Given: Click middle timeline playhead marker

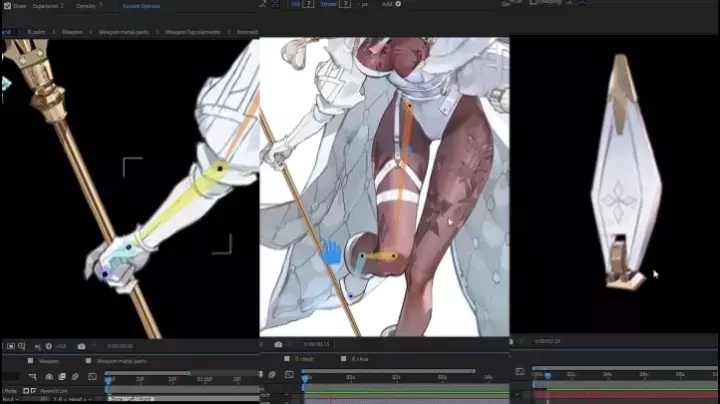Looking at the screenshot, I should tap(305, 378).
